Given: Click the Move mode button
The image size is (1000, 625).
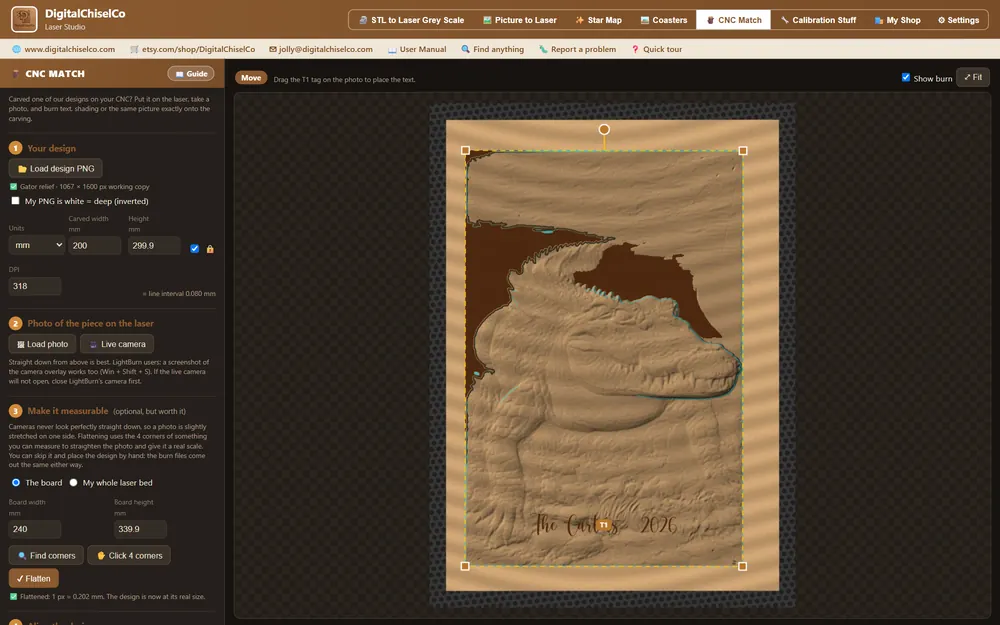Looking at the screenshot, I should pos(251,78).
